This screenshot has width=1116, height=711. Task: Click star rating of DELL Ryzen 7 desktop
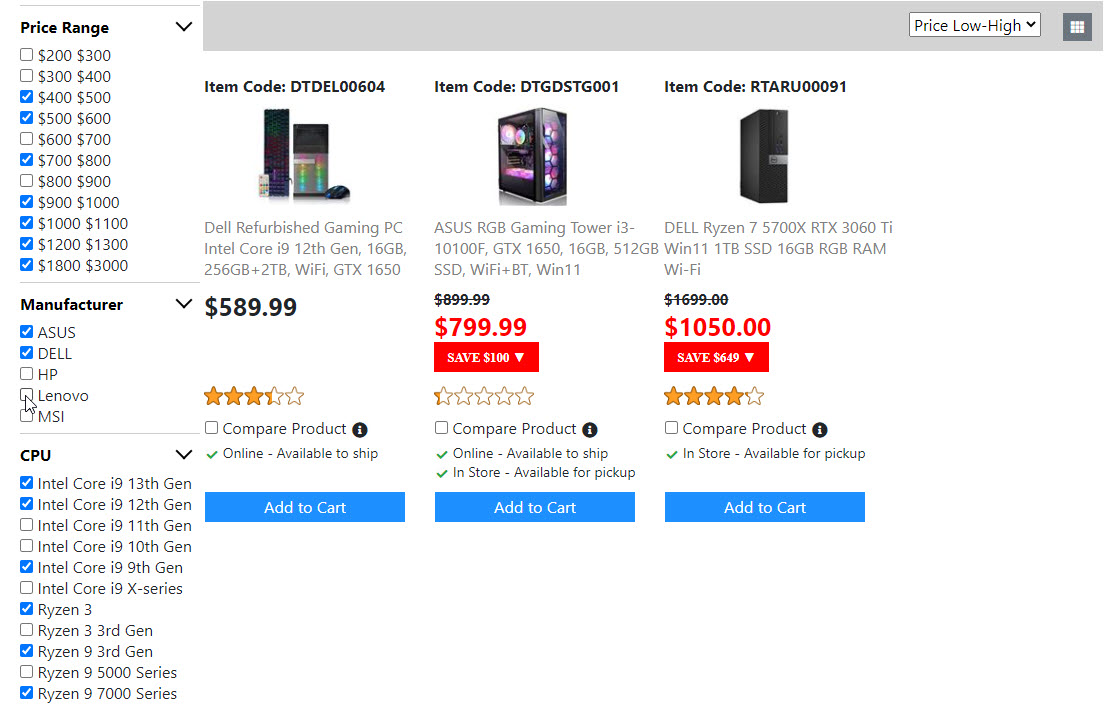click(x=714, y=397)
